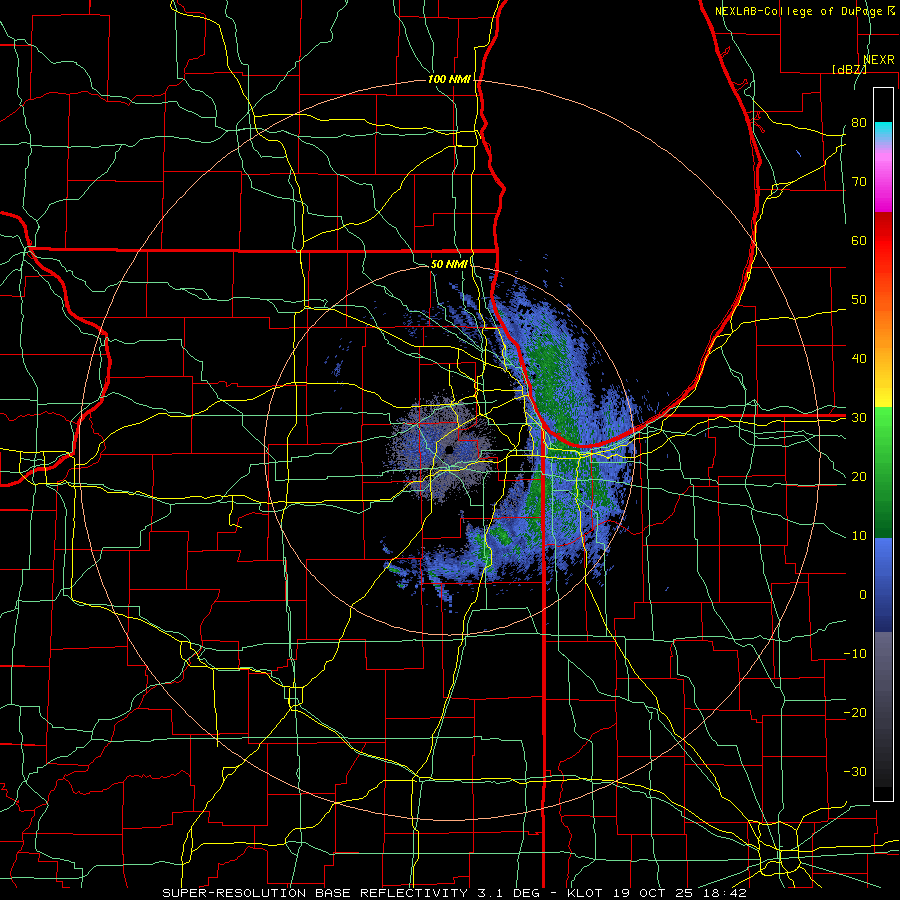Click the 10 value on the dBZ scale
This screenshot has width=900, height=900.
pyautogui.click(x=859, y=536)
